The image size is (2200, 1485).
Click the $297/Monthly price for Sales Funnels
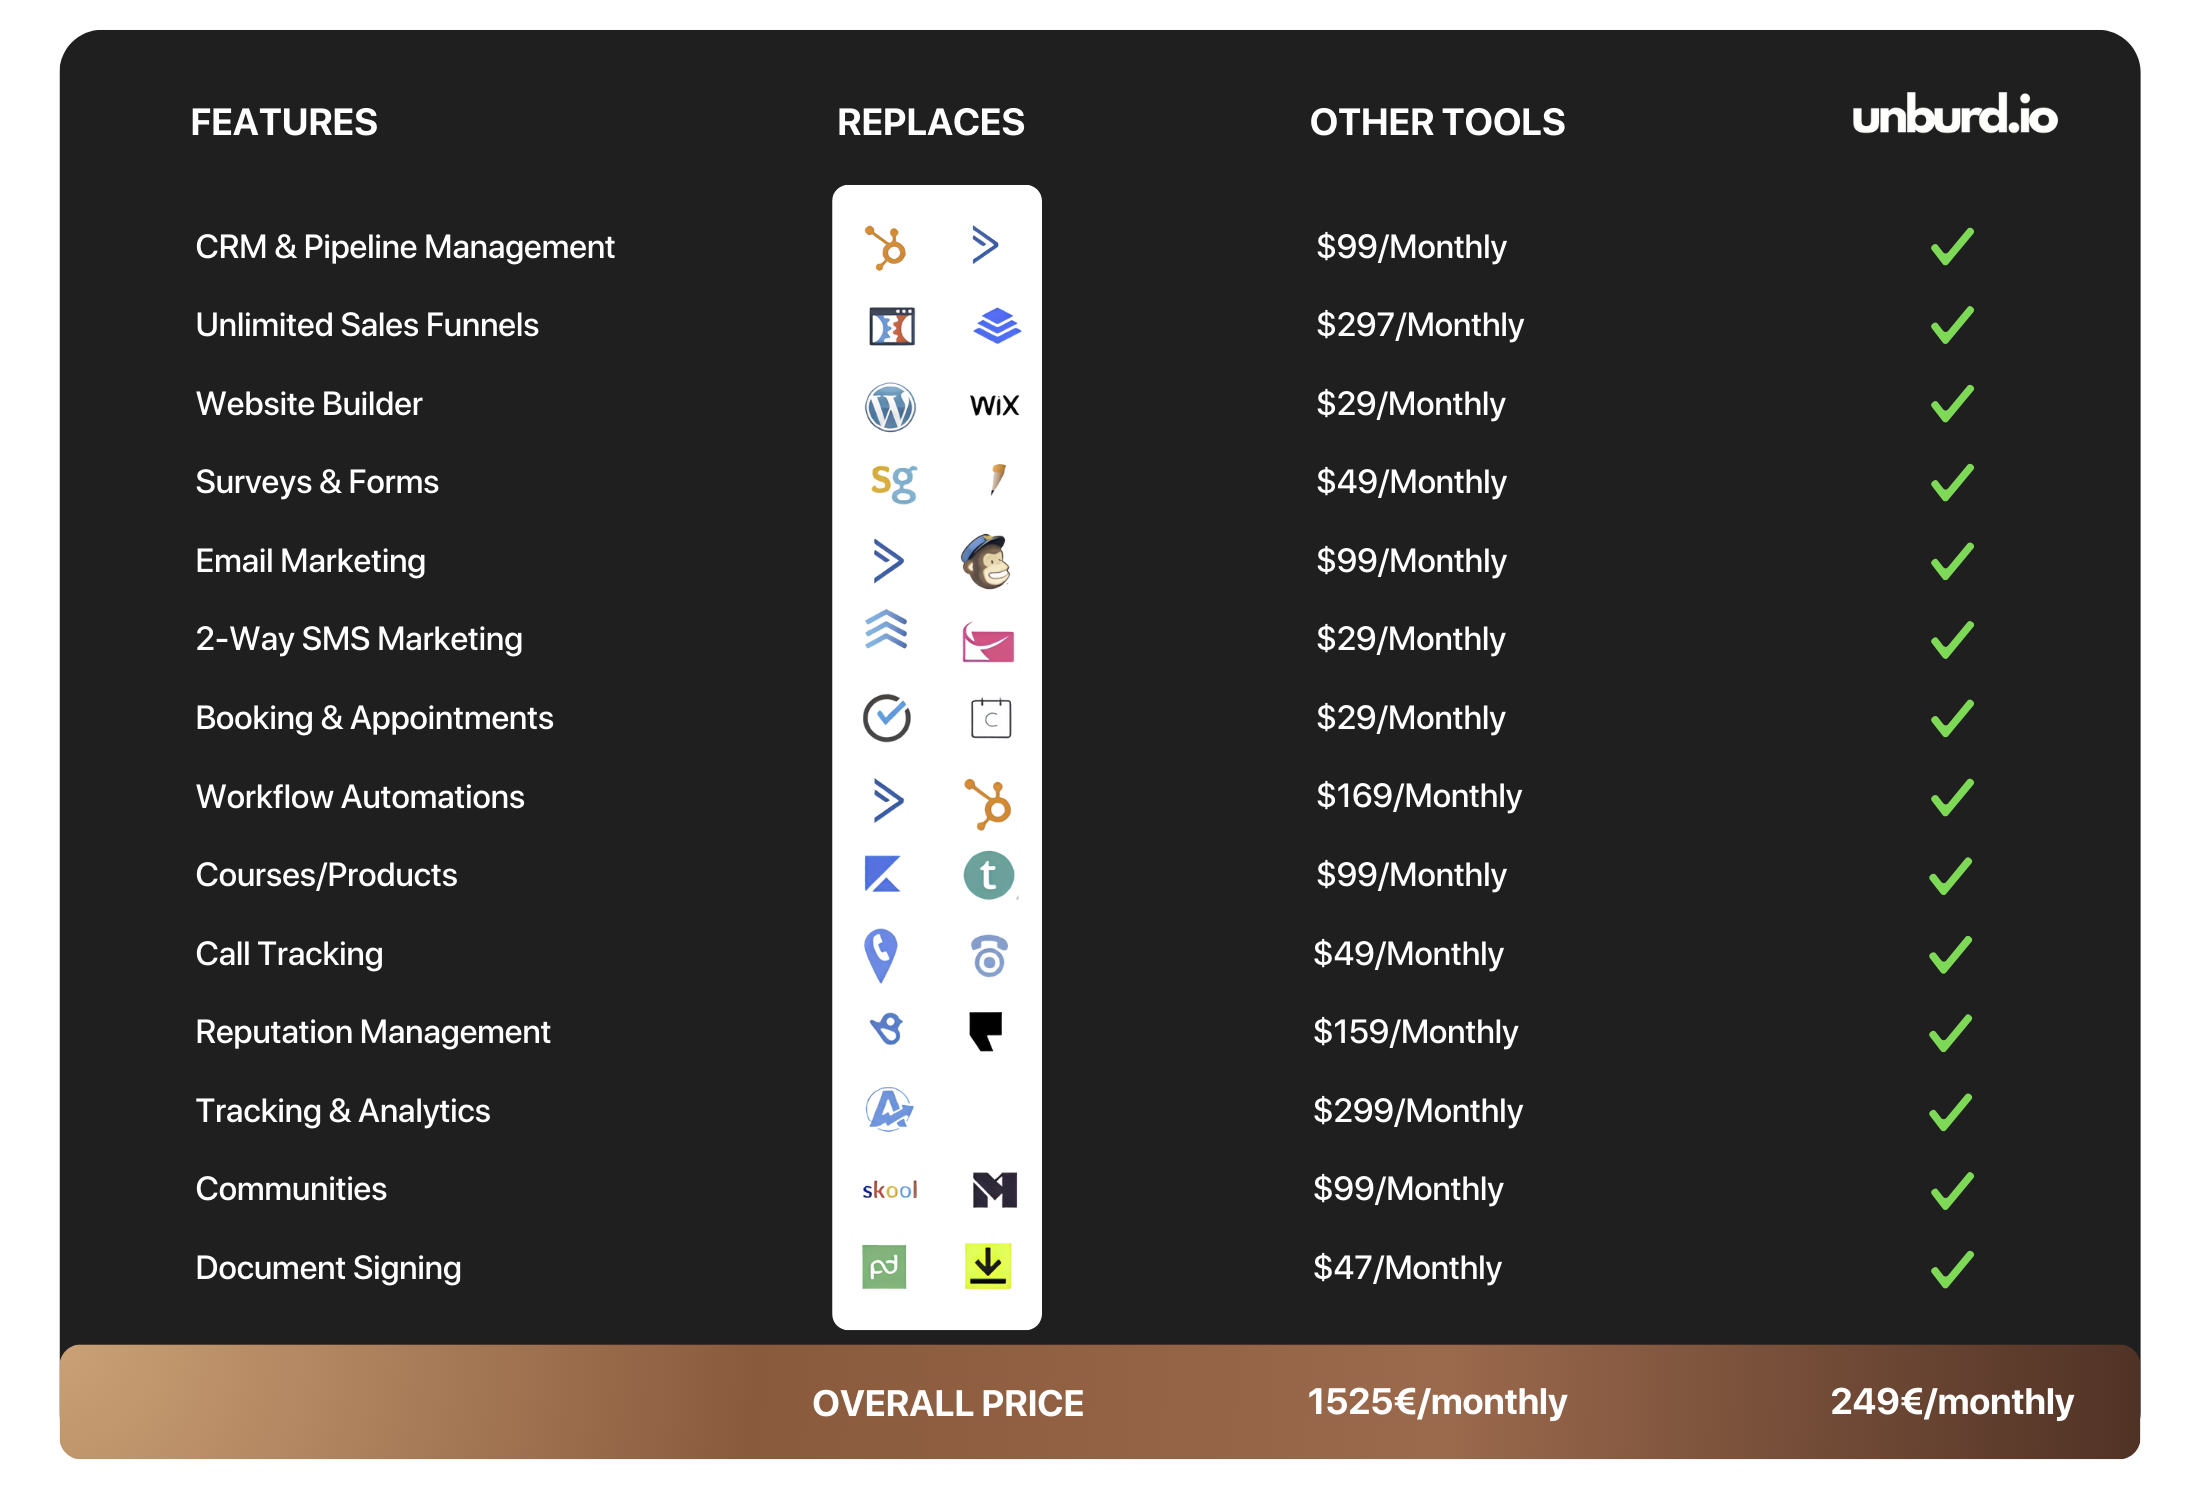pyautogui.click(x=1419, y=325)
